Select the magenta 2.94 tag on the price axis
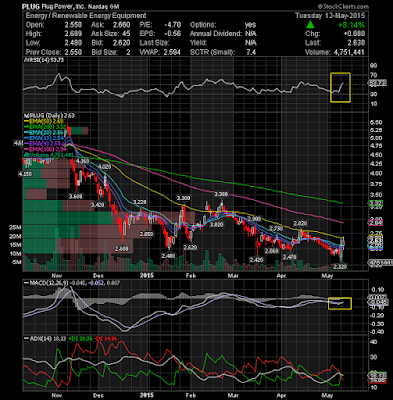This screenshot has height=400, width=393. 376,222
